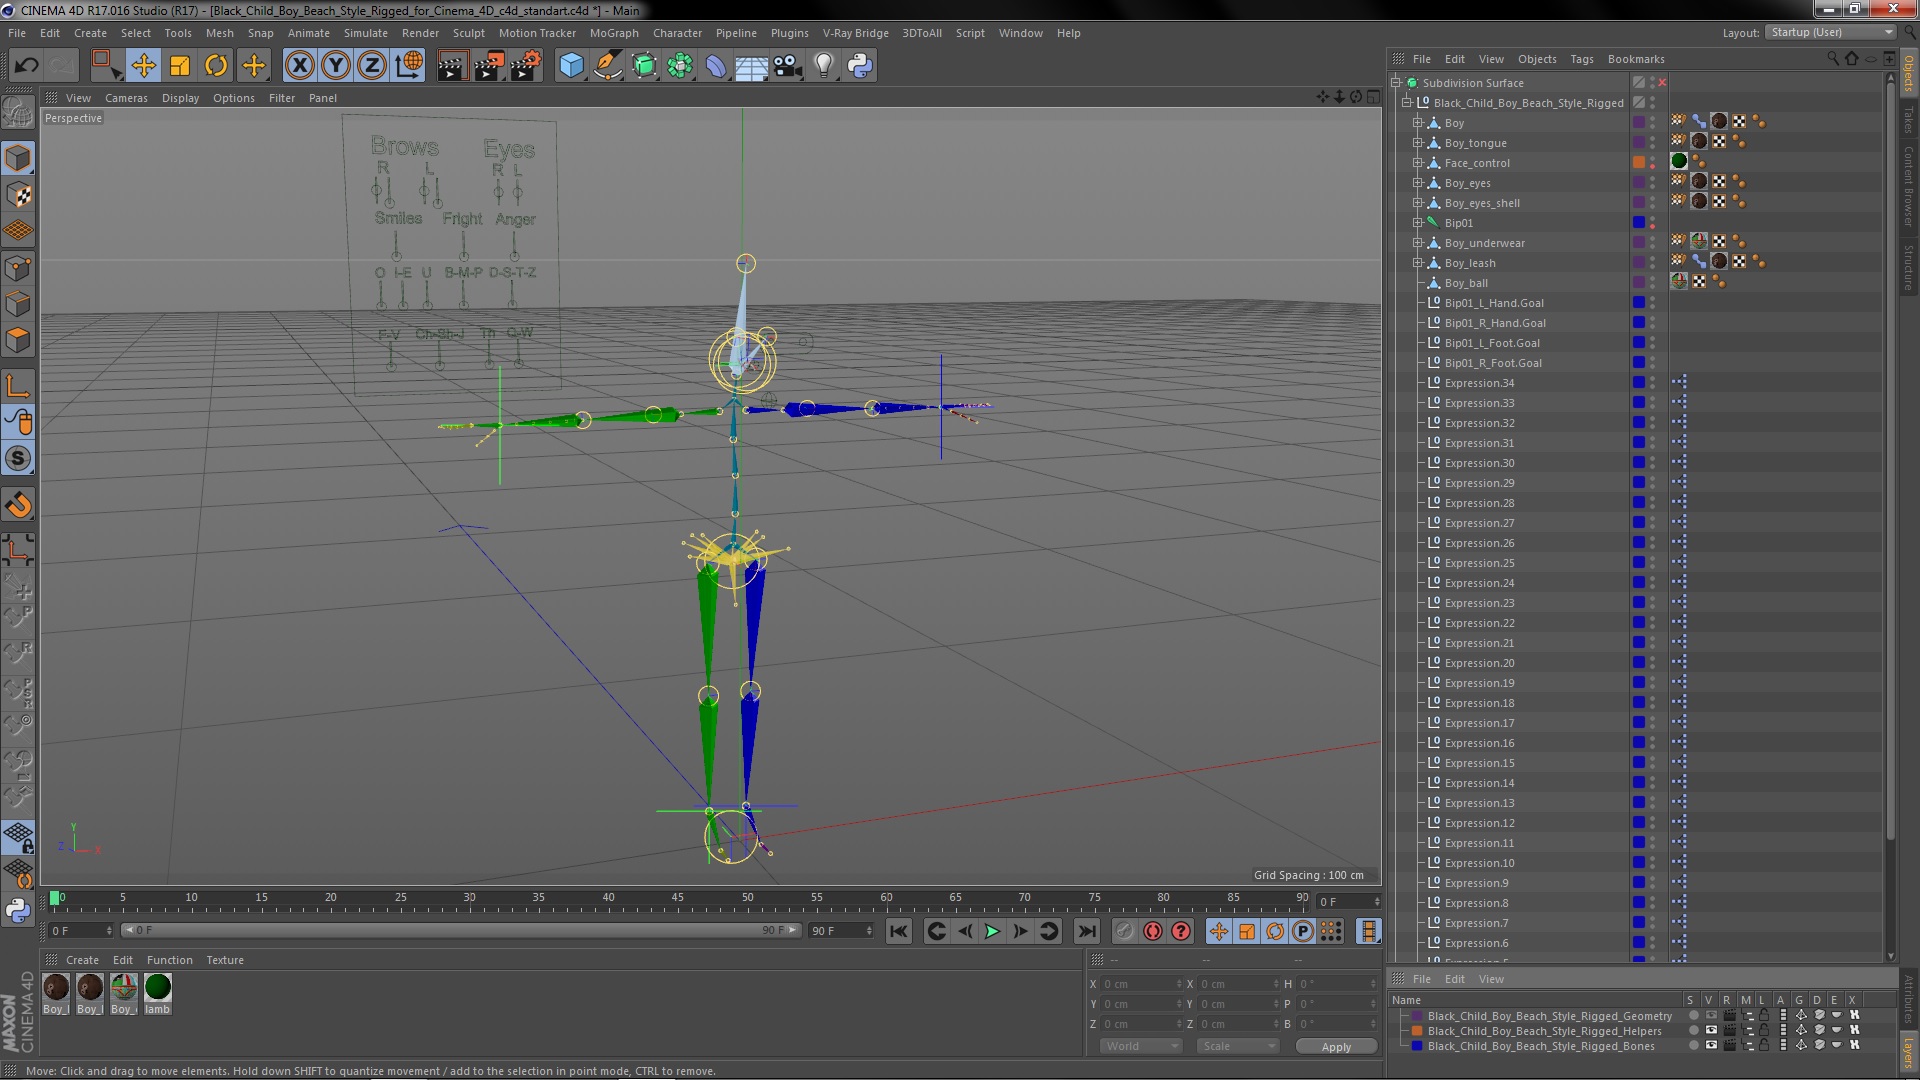Expand the Boy_leash object

tap(1417, 263)
